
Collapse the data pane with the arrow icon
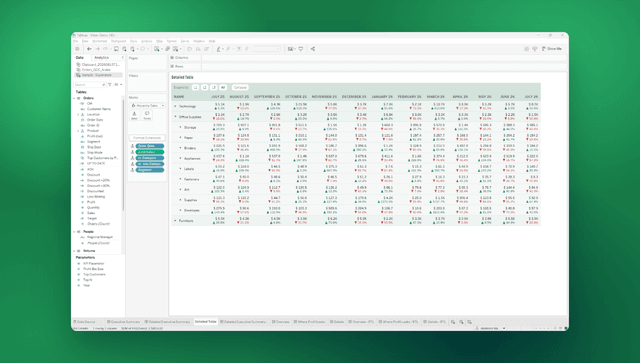pos(122,58)
